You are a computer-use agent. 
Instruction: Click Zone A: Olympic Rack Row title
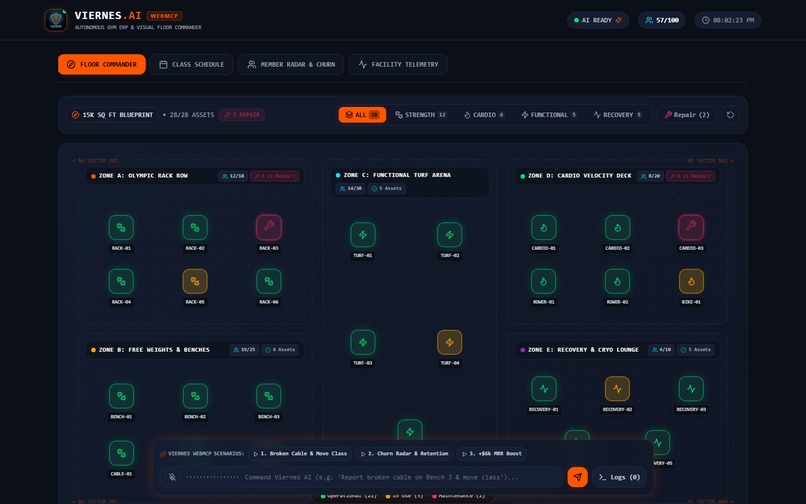(143, 176)
